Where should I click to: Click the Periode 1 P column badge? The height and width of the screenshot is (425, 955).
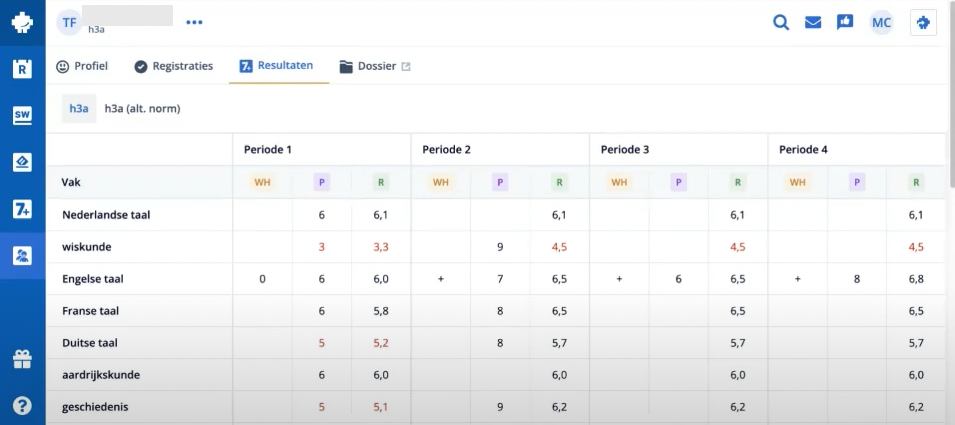pos(322,181)
